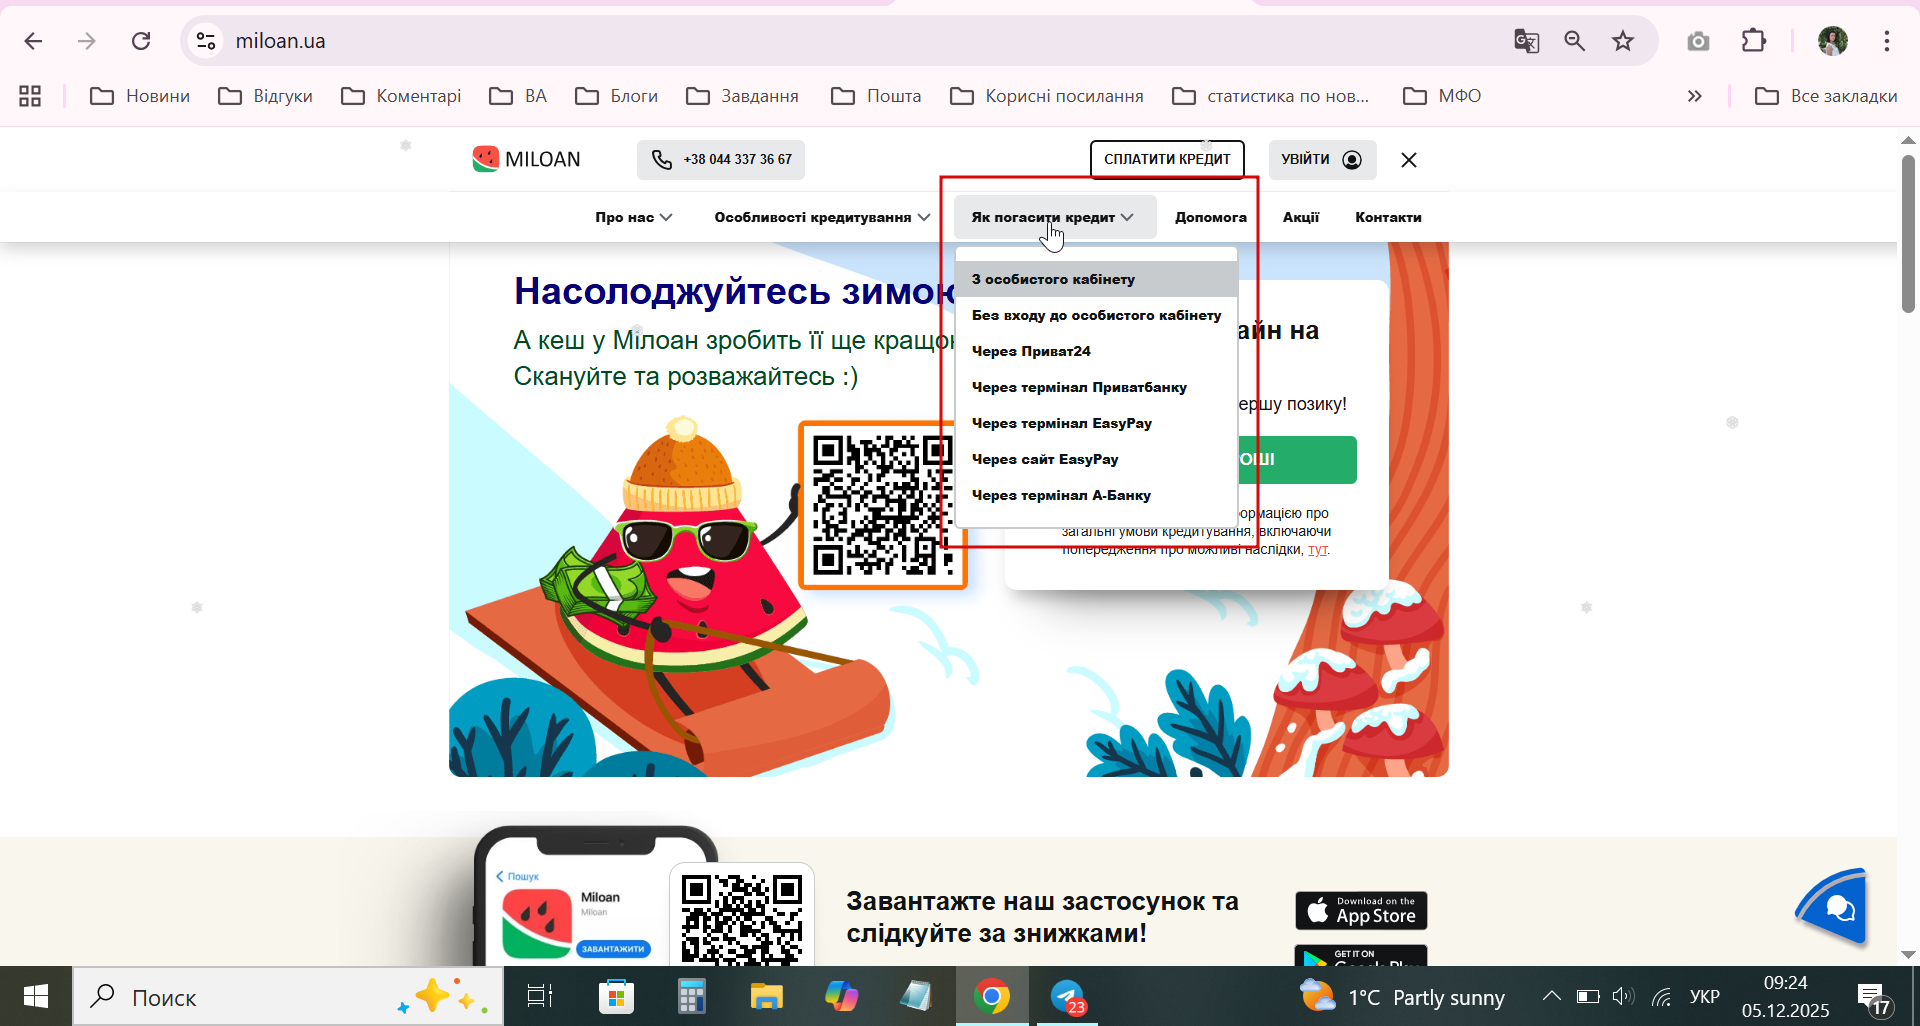Click the page vertical scrollbar thumb
Screen dimensions: 1920x1026
[1908, 234]
